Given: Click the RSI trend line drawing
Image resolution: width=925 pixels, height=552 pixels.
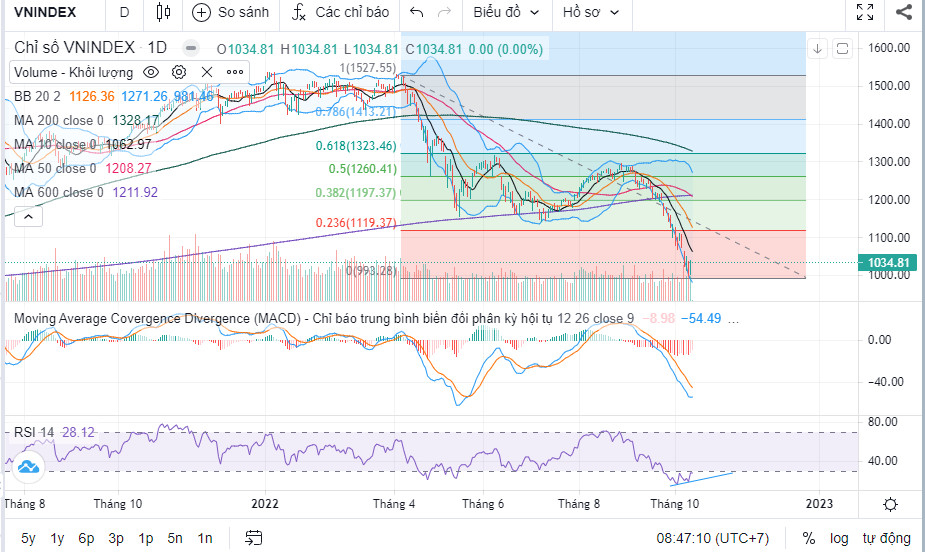Looking at the screenshot, I should click(x=702, y=478).
